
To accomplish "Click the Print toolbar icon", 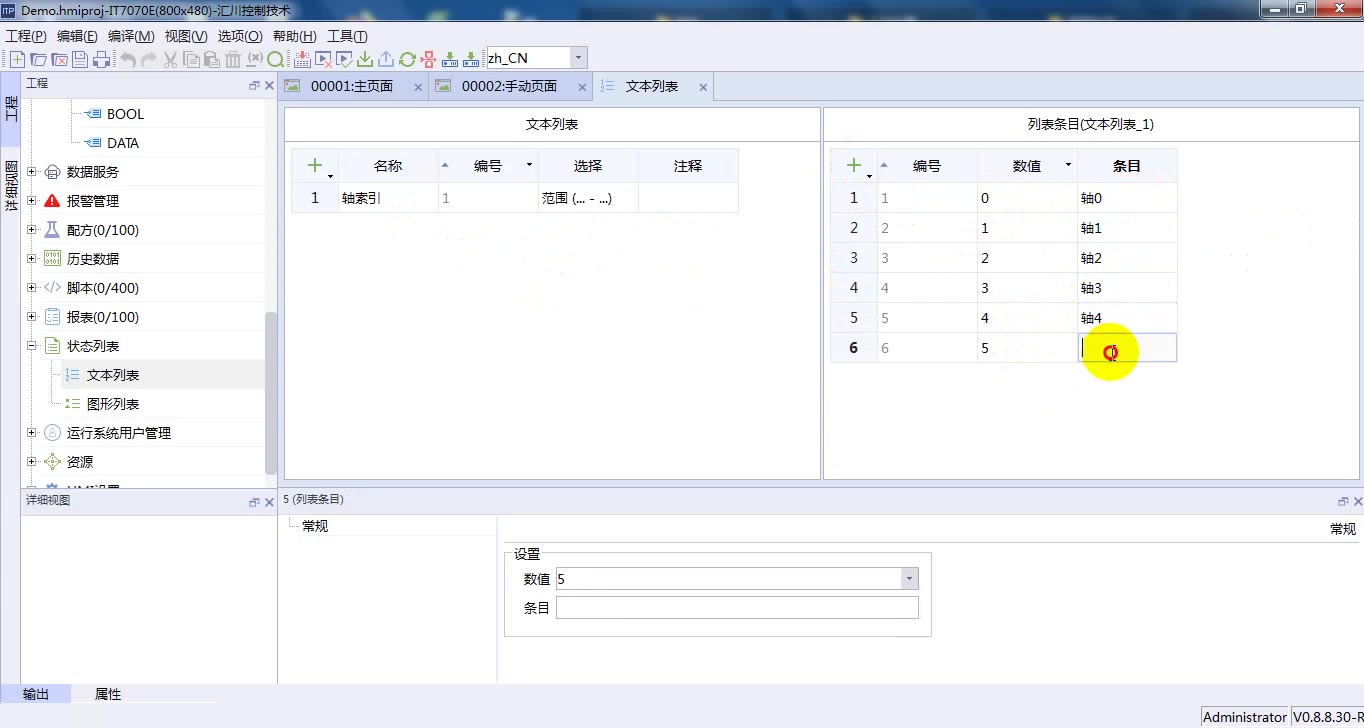I will pyautogui.click(x=102, y=59).
